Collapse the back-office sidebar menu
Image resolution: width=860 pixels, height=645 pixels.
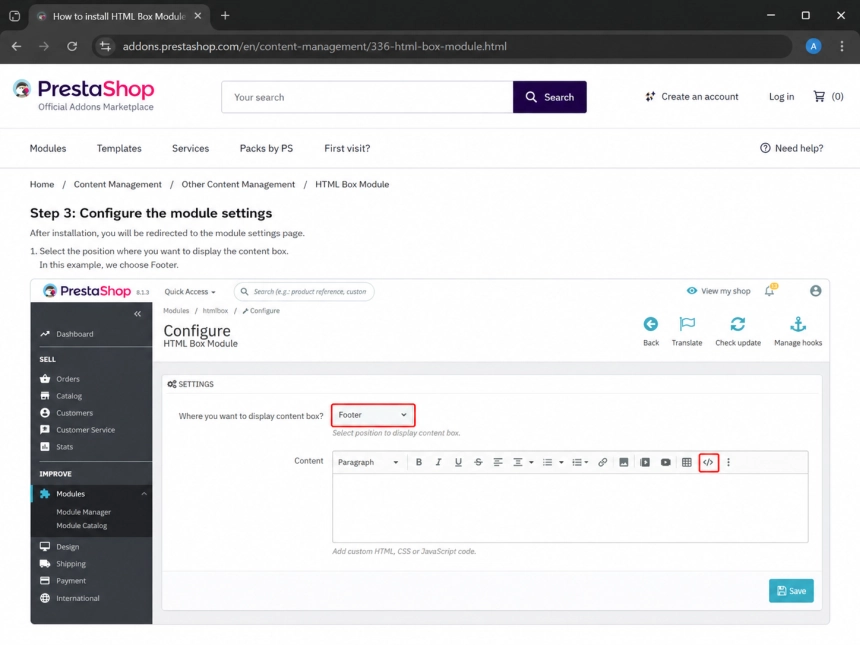click(x=138, y=314)
